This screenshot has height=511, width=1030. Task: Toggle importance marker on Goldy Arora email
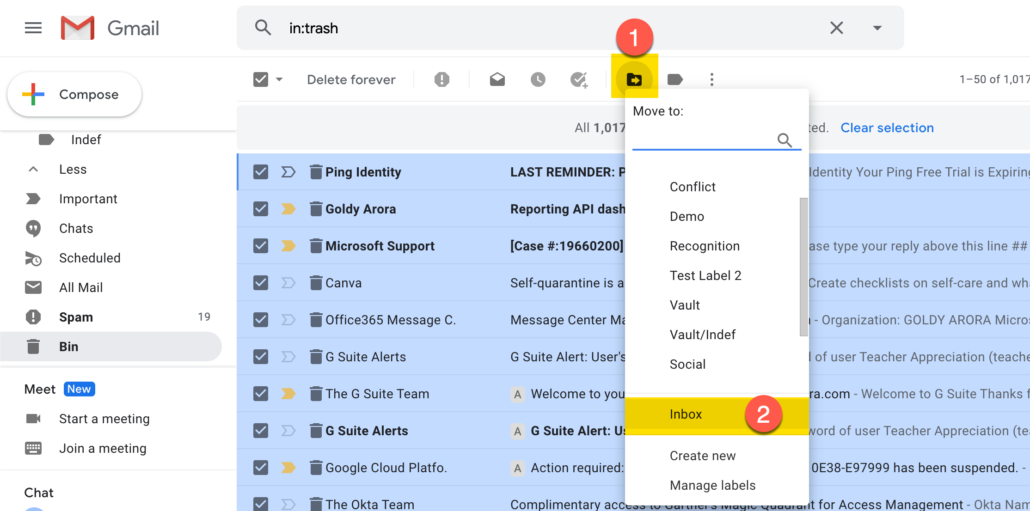point(288,209)
